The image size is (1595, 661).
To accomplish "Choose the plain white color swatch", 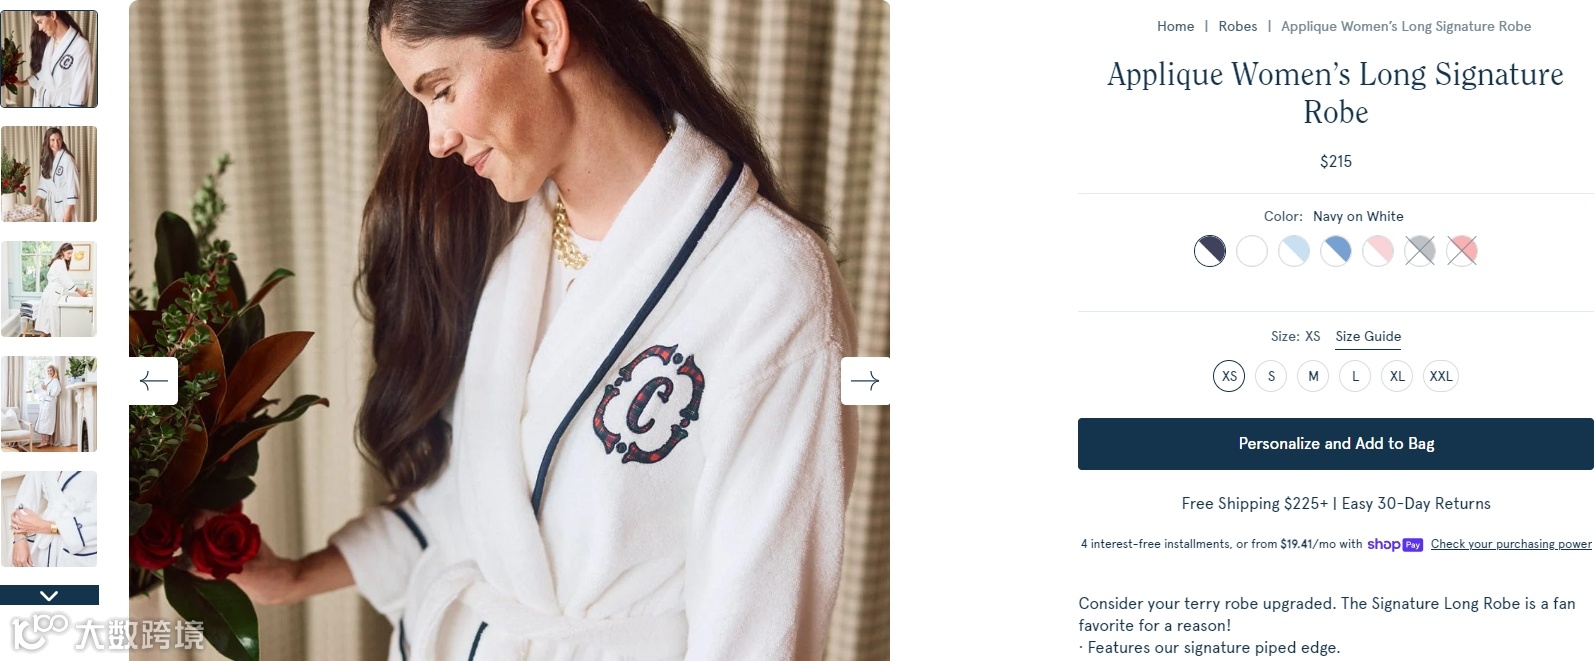I will pos(1252,250).
